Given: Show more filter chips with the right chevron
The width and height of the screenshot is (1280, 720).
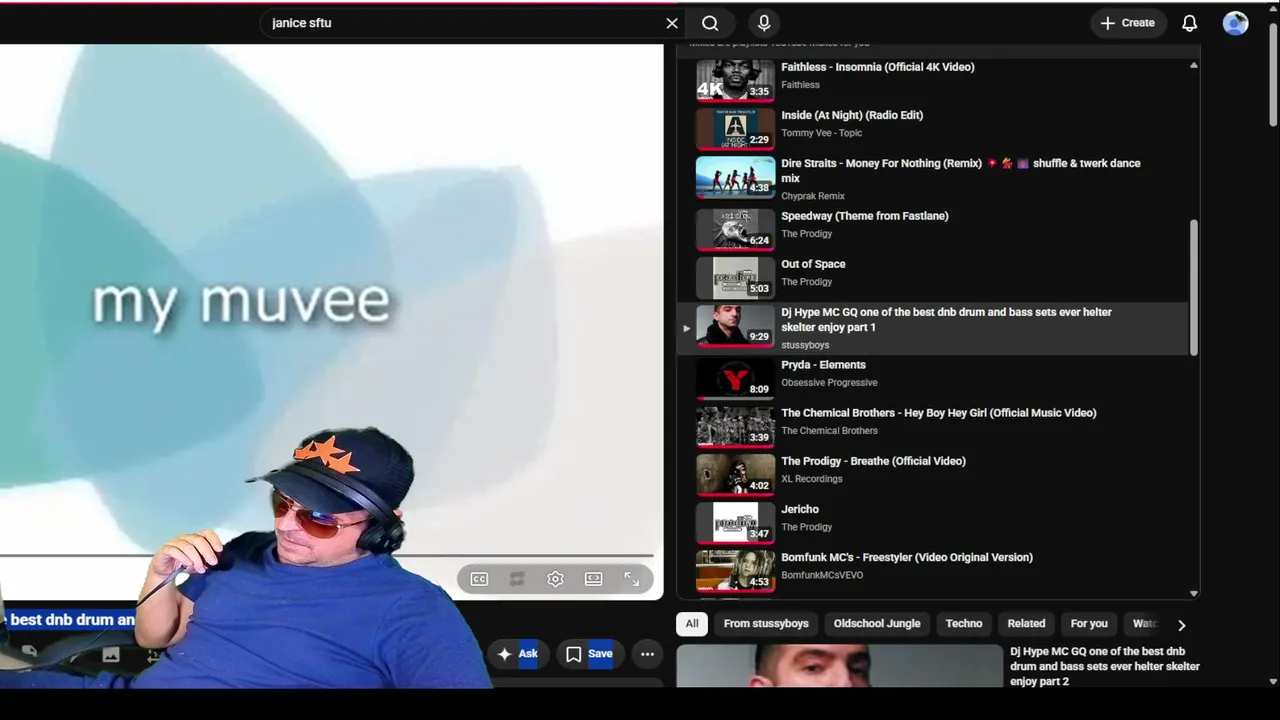Looking at the screenshot, I should (1181, 625).
